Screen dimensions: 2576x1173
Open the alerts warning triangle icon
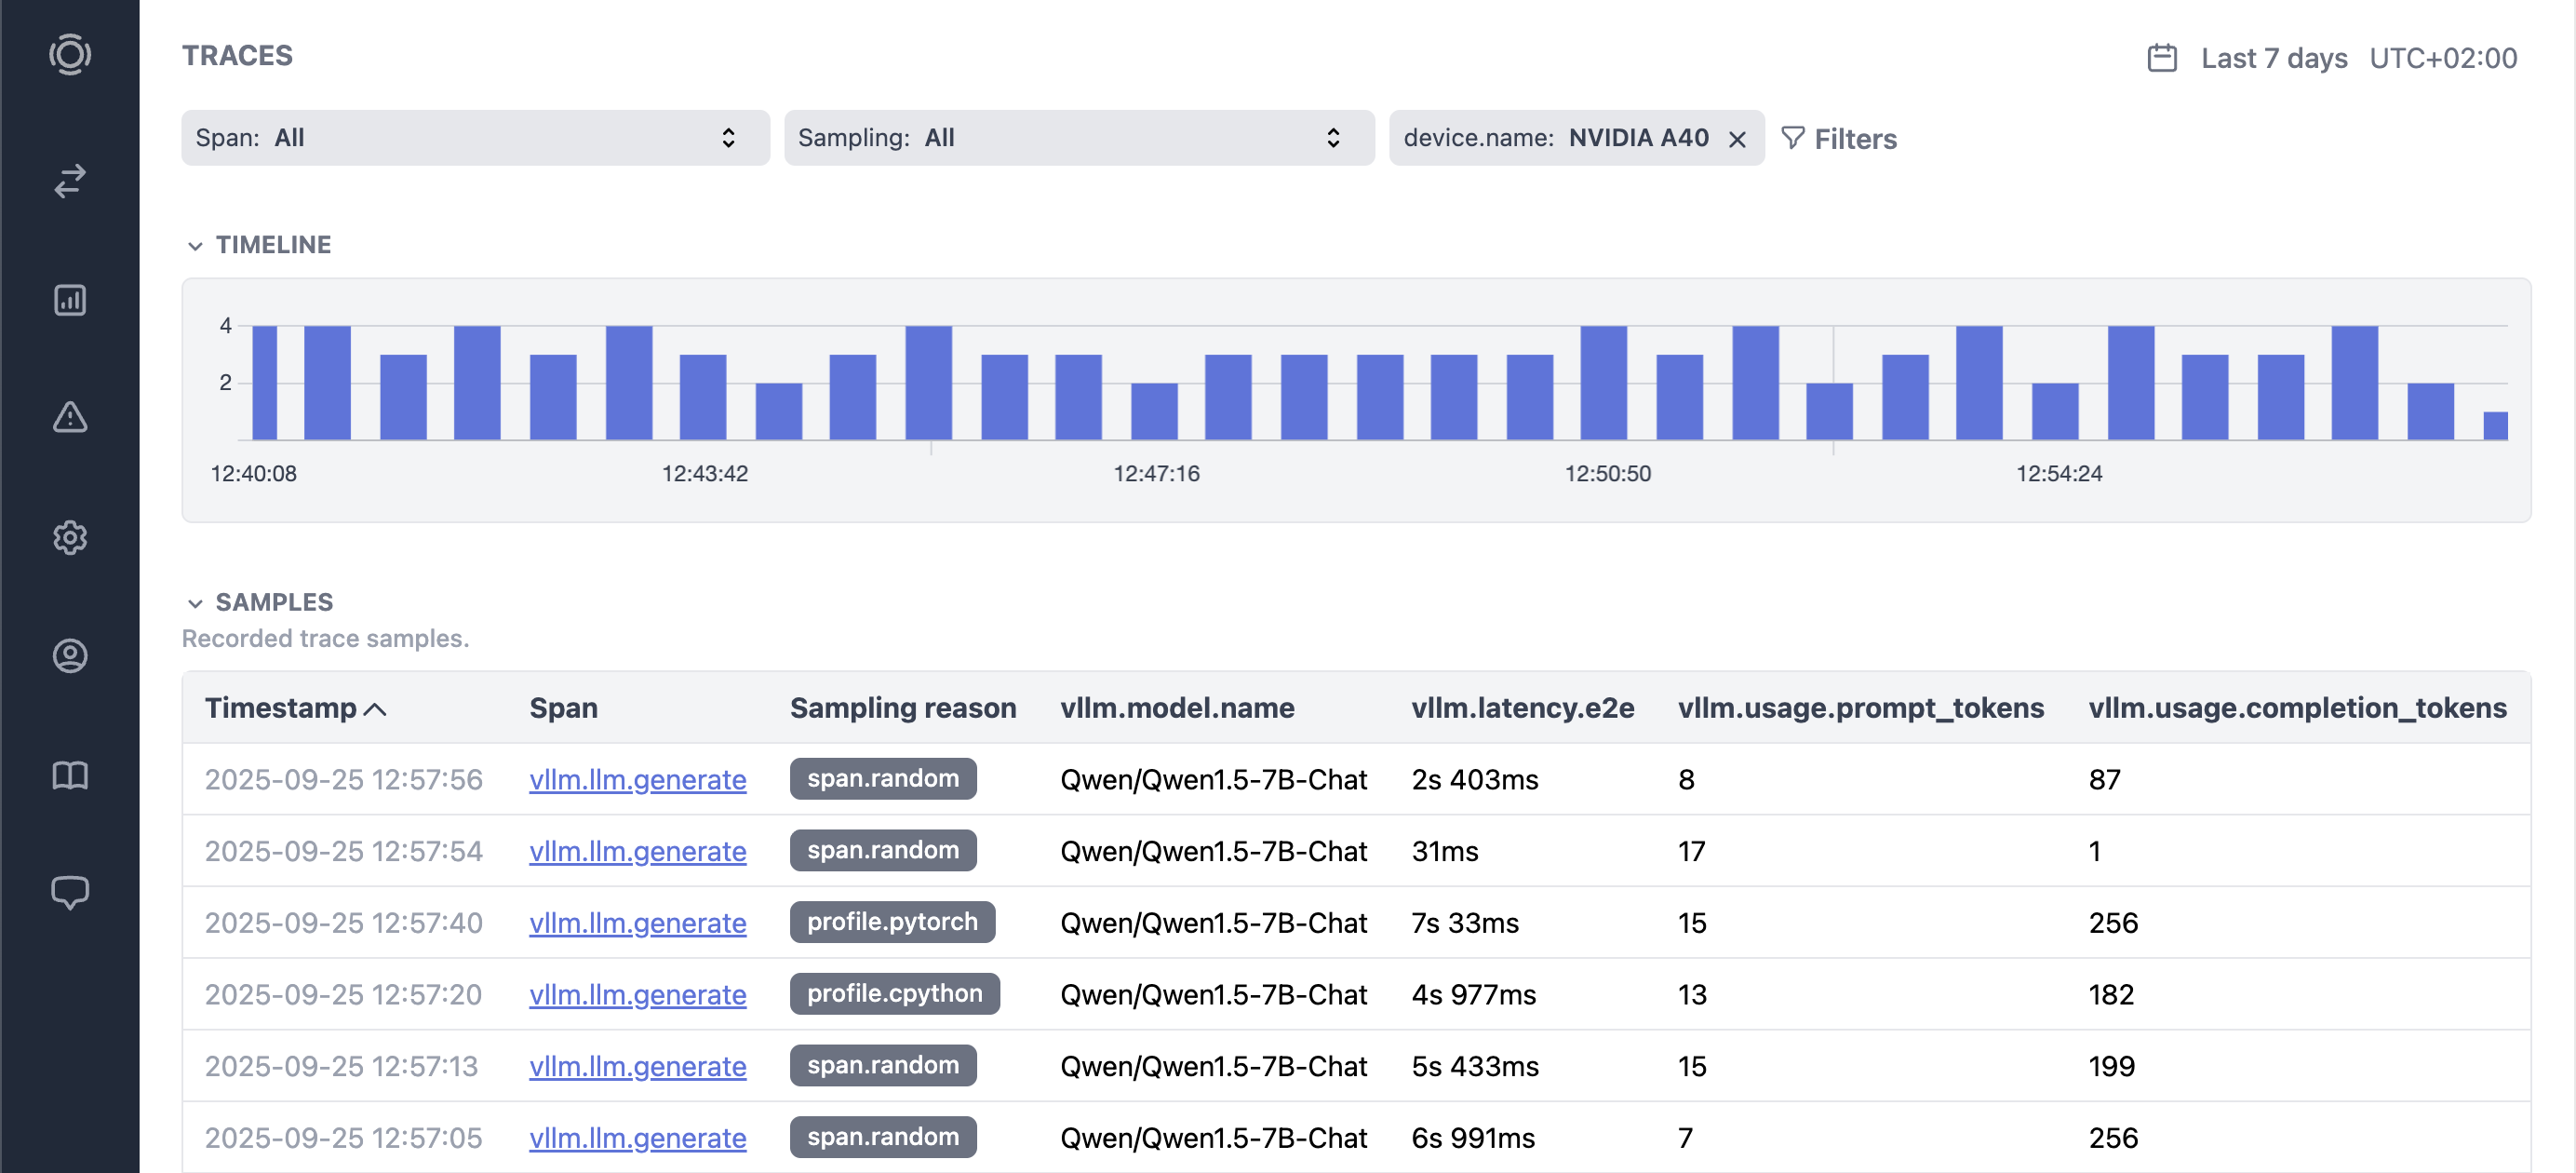click(70, 417)
